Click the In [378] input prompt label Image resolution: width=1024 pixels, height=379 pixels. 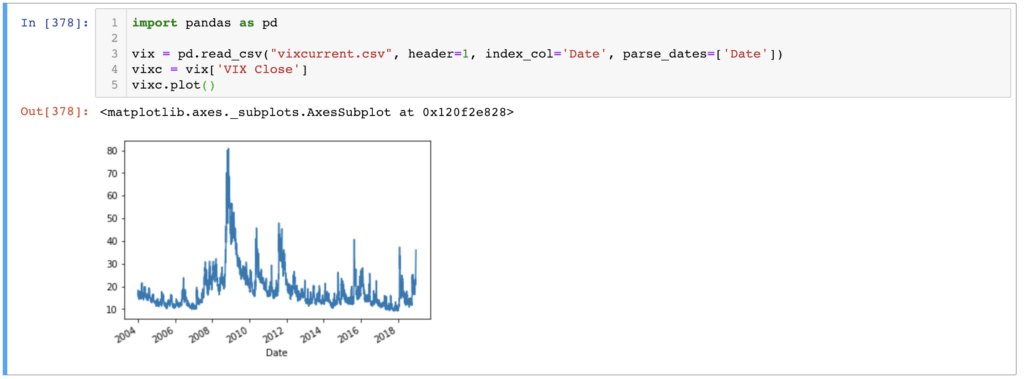coord(55,23)
